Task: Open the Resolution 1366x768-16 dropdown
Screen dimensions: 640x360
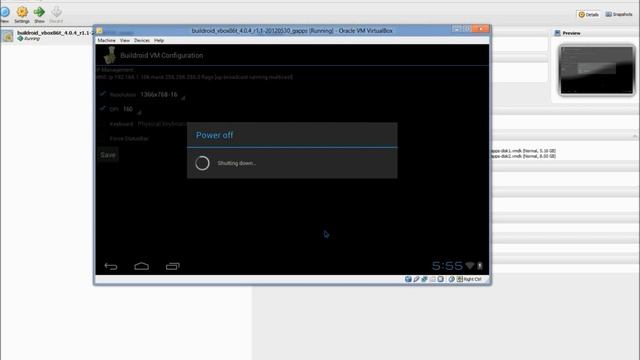Action: [162, 95]
